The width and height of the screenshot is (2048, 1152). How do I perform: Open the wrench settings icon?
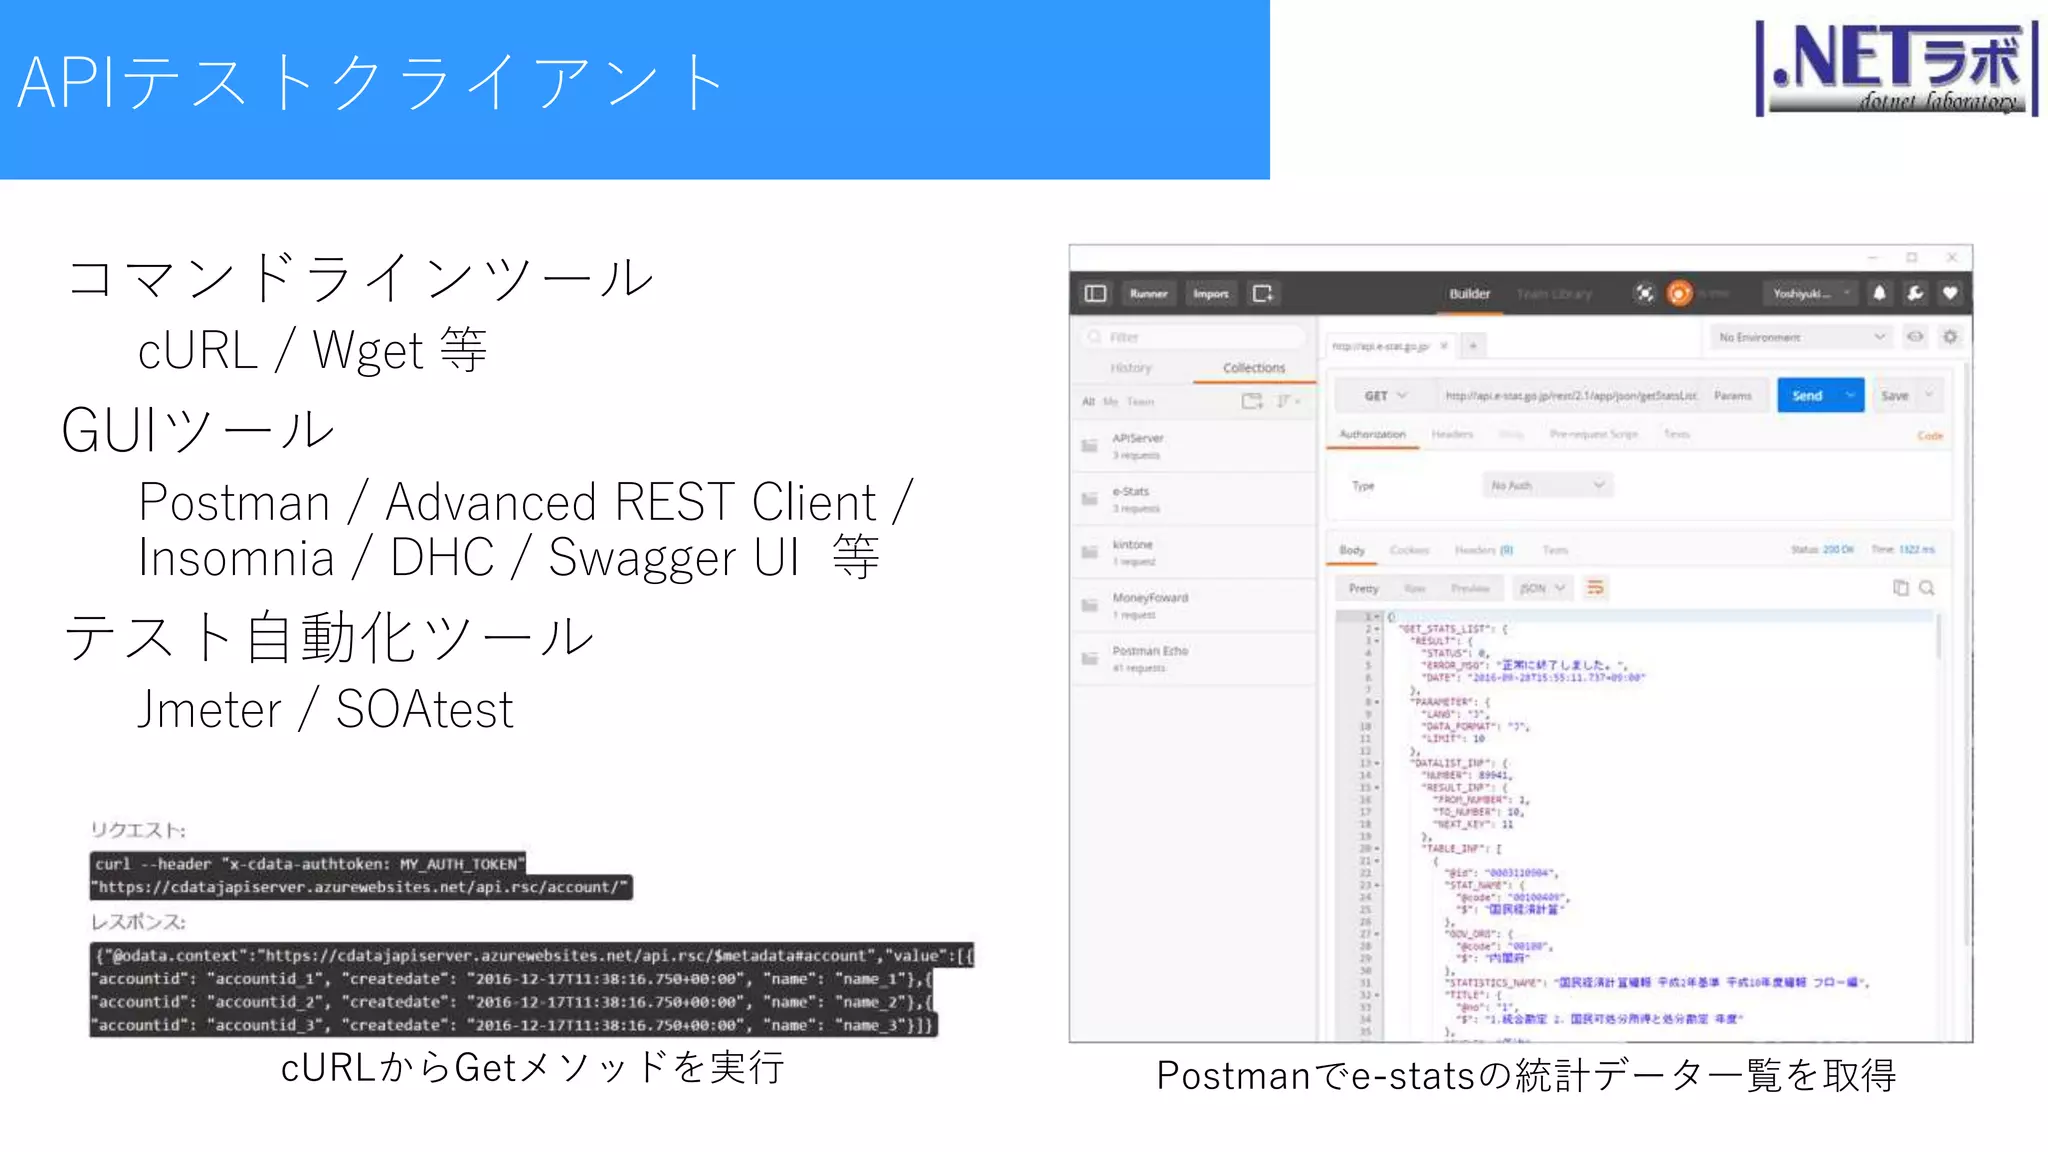[1914, 293]
